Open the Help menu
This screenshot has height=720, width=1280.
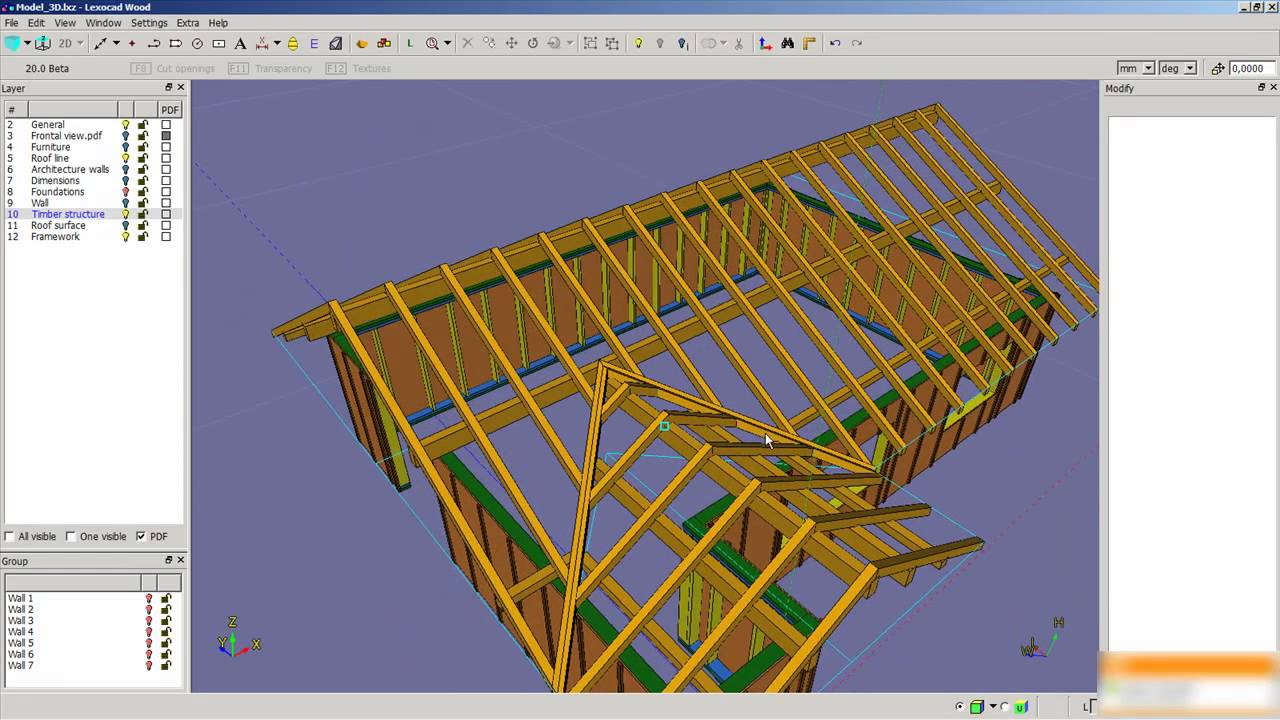[x=218, y=22]
